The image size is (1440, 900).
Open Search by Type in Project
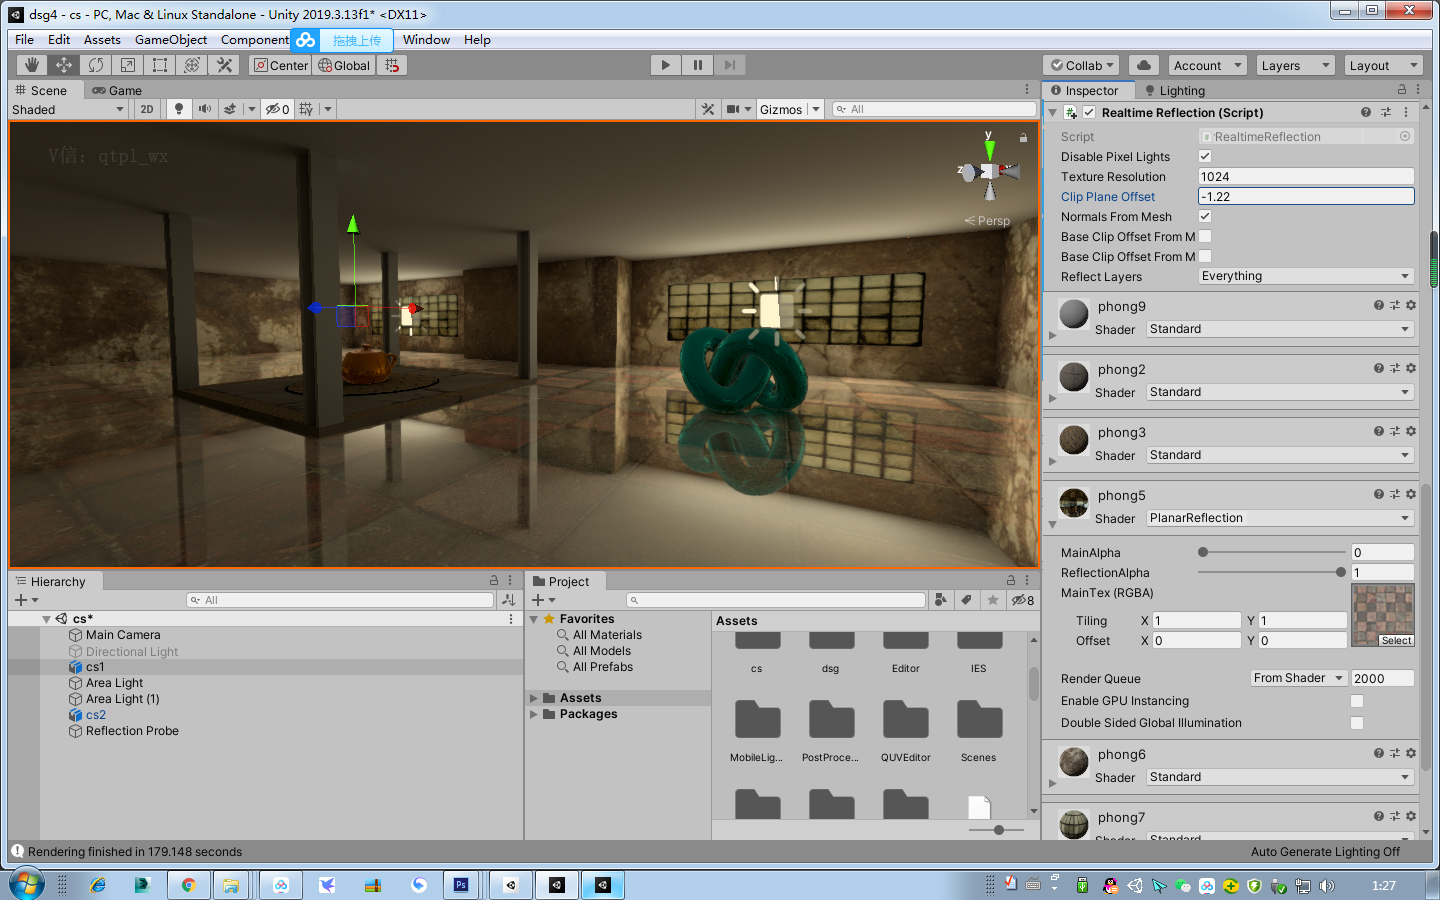(940, 600)
